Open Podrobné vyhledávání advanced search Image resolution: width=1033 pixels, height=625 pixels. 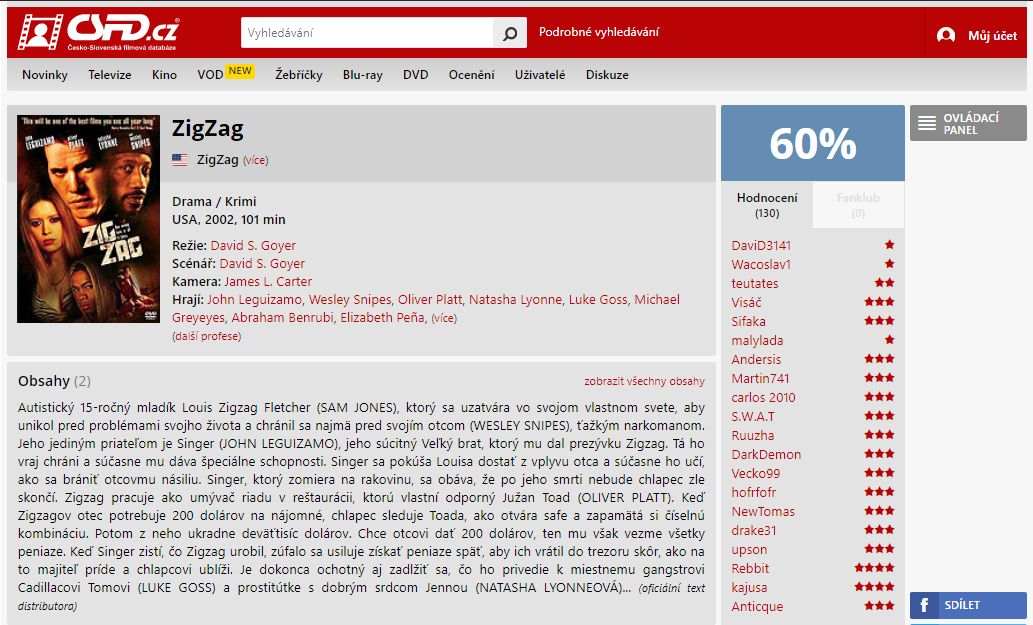(x=599, y=32)
